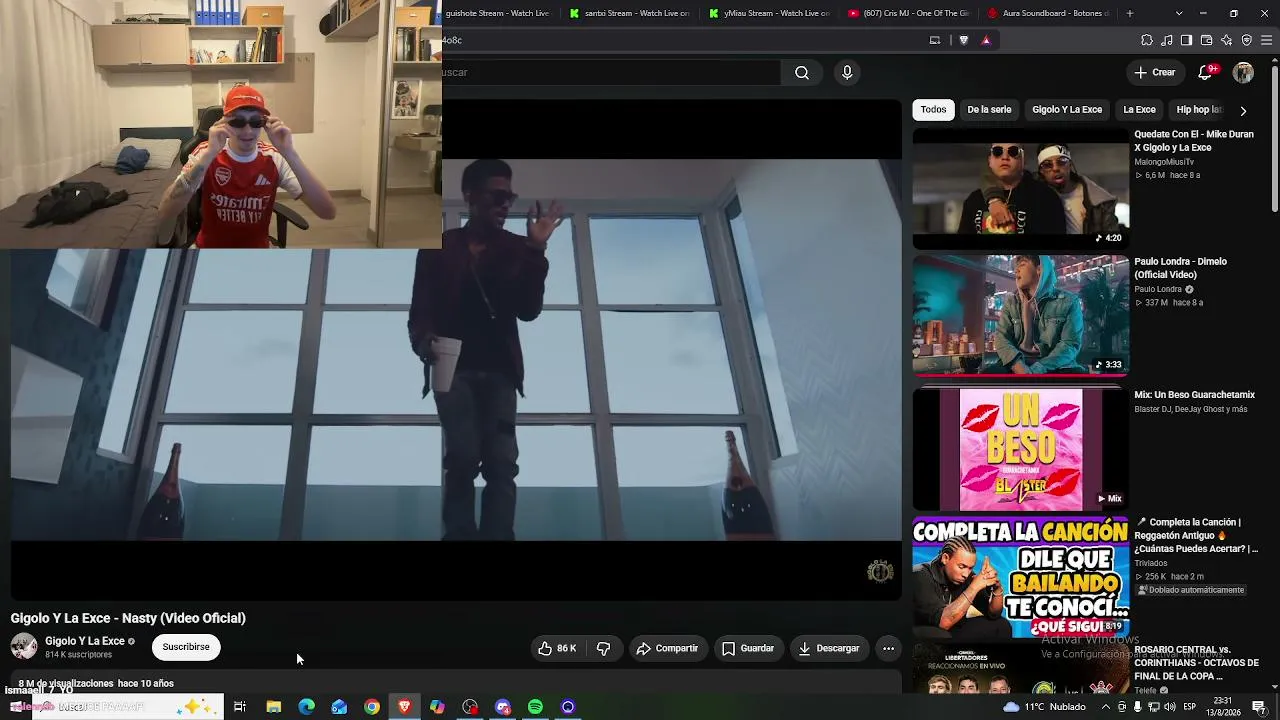Viewport: 1280px width, 720px height.
Task: Show hidden system tray icons
Action: click(1106, 707)
